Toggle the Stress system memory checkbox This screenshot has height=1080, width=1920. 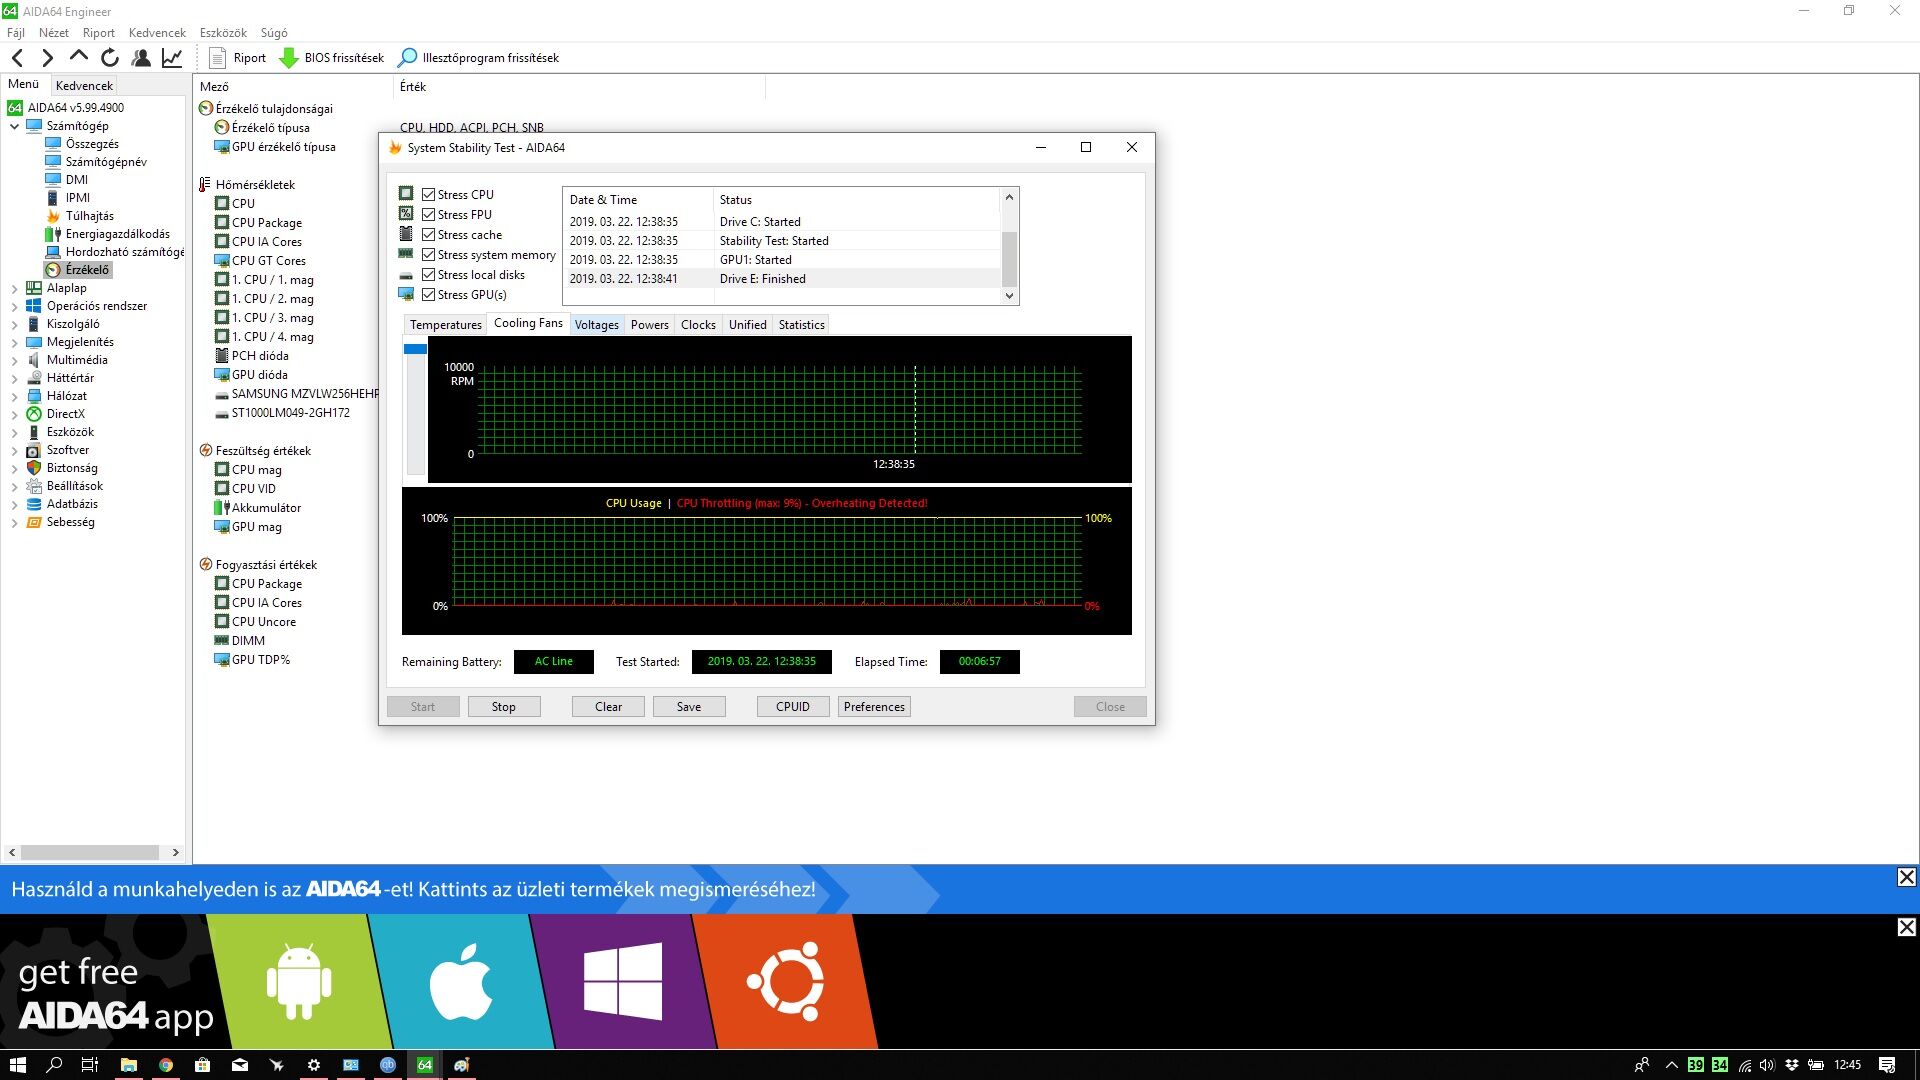point(428,255)
